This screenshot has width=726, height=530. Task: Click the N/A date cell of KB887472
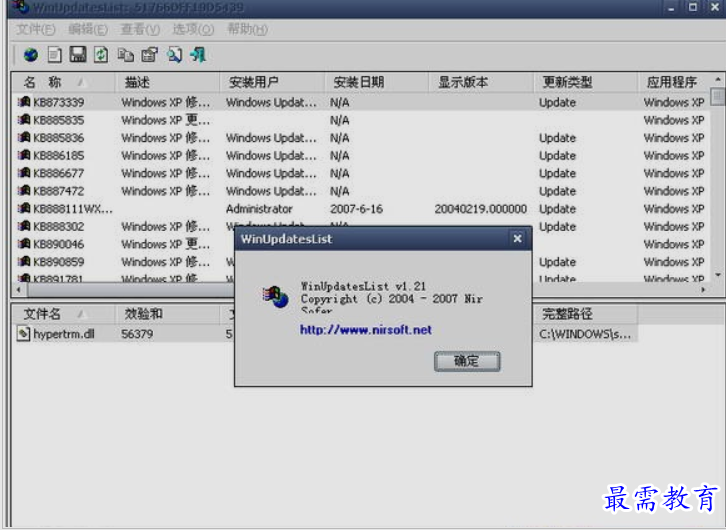(339, 191)
